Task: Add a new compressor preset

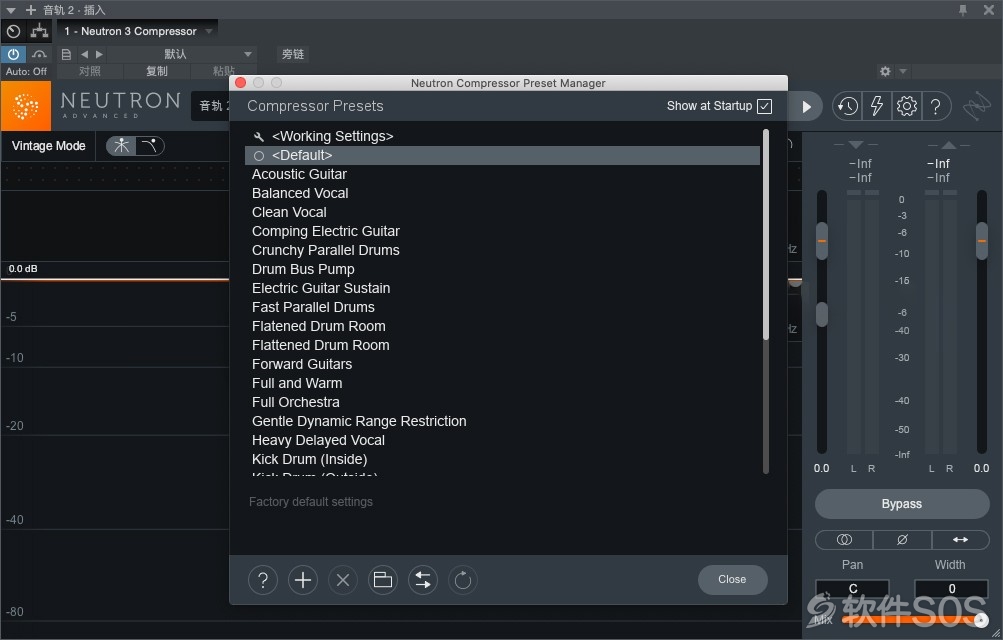Action: pyautogui.click(x=303, y=580)
